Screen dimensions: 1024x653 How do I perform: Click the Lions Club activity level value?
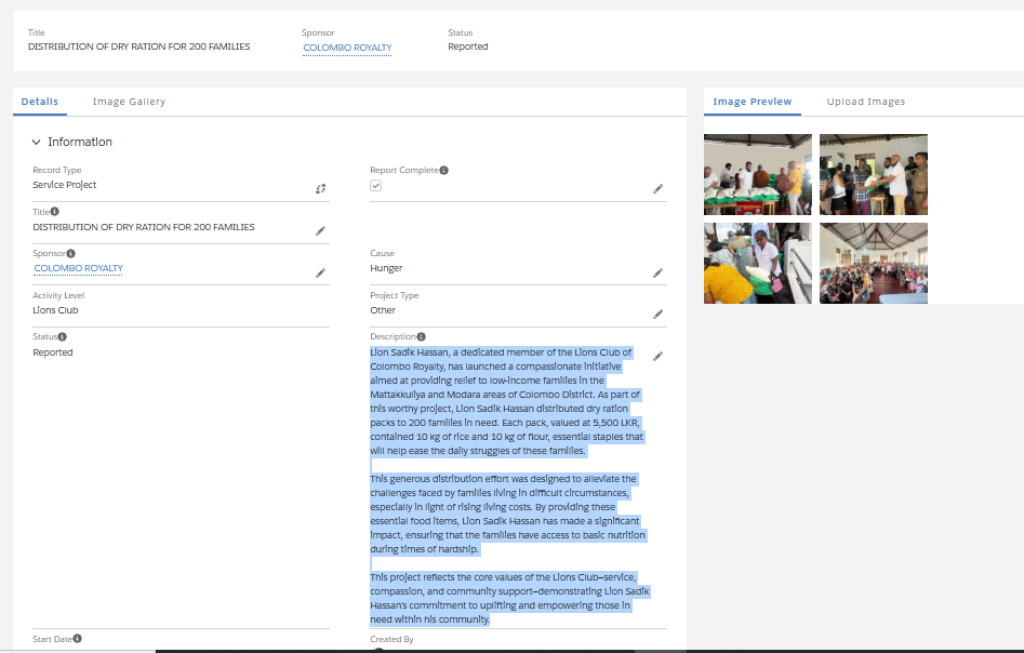coord(56,310)
